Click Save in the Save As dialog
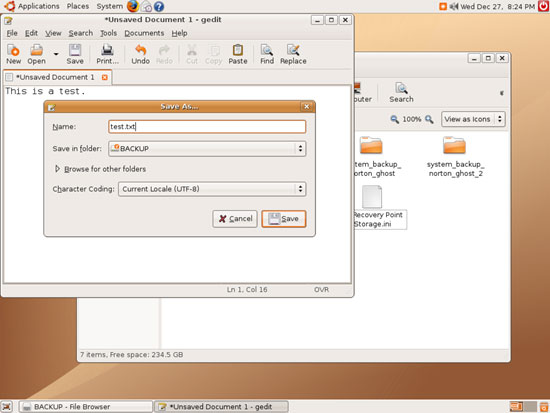 click(284, 219)
